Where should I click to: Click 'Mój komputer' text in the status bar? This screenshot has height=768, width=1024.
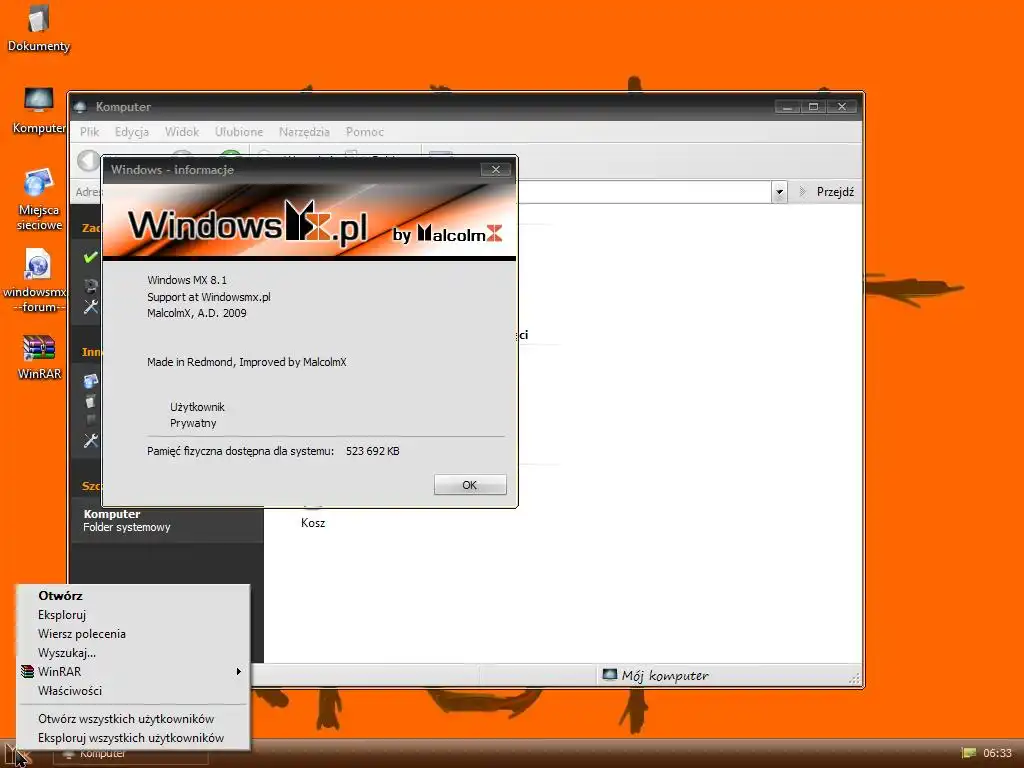click(665, 675)
